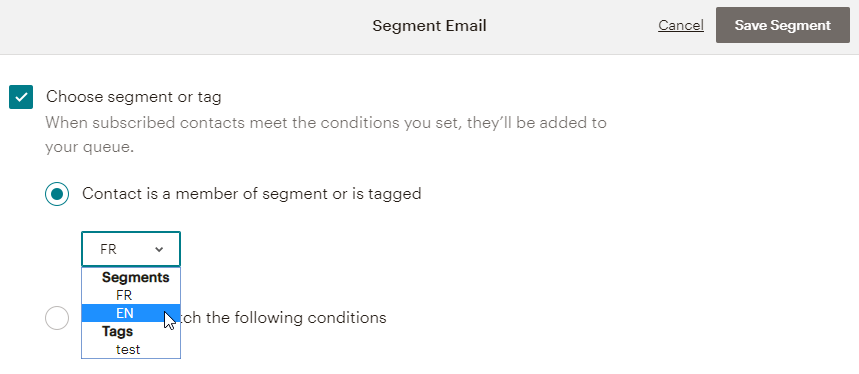Viewport: 859px width, 374px height.
Task: Click the 'your queue.' description line
Action: 89,147
